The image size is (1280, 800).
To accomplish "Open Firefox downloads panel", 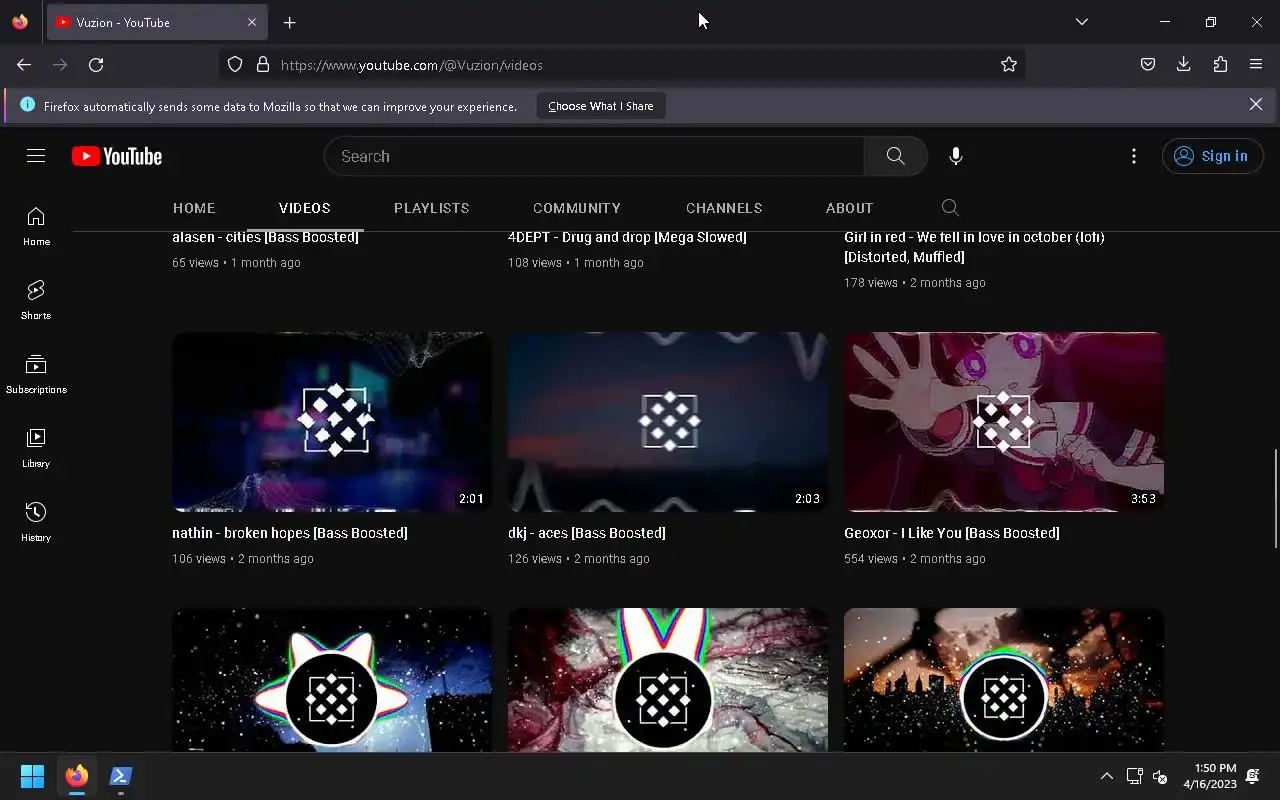I will pos(1184,65).
